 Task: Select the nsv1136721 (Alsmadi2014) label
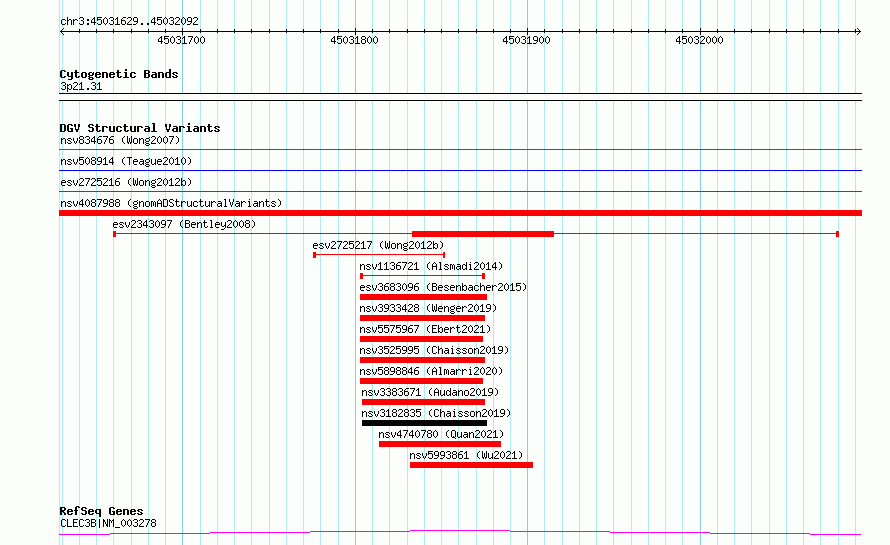tap(431, 266)
